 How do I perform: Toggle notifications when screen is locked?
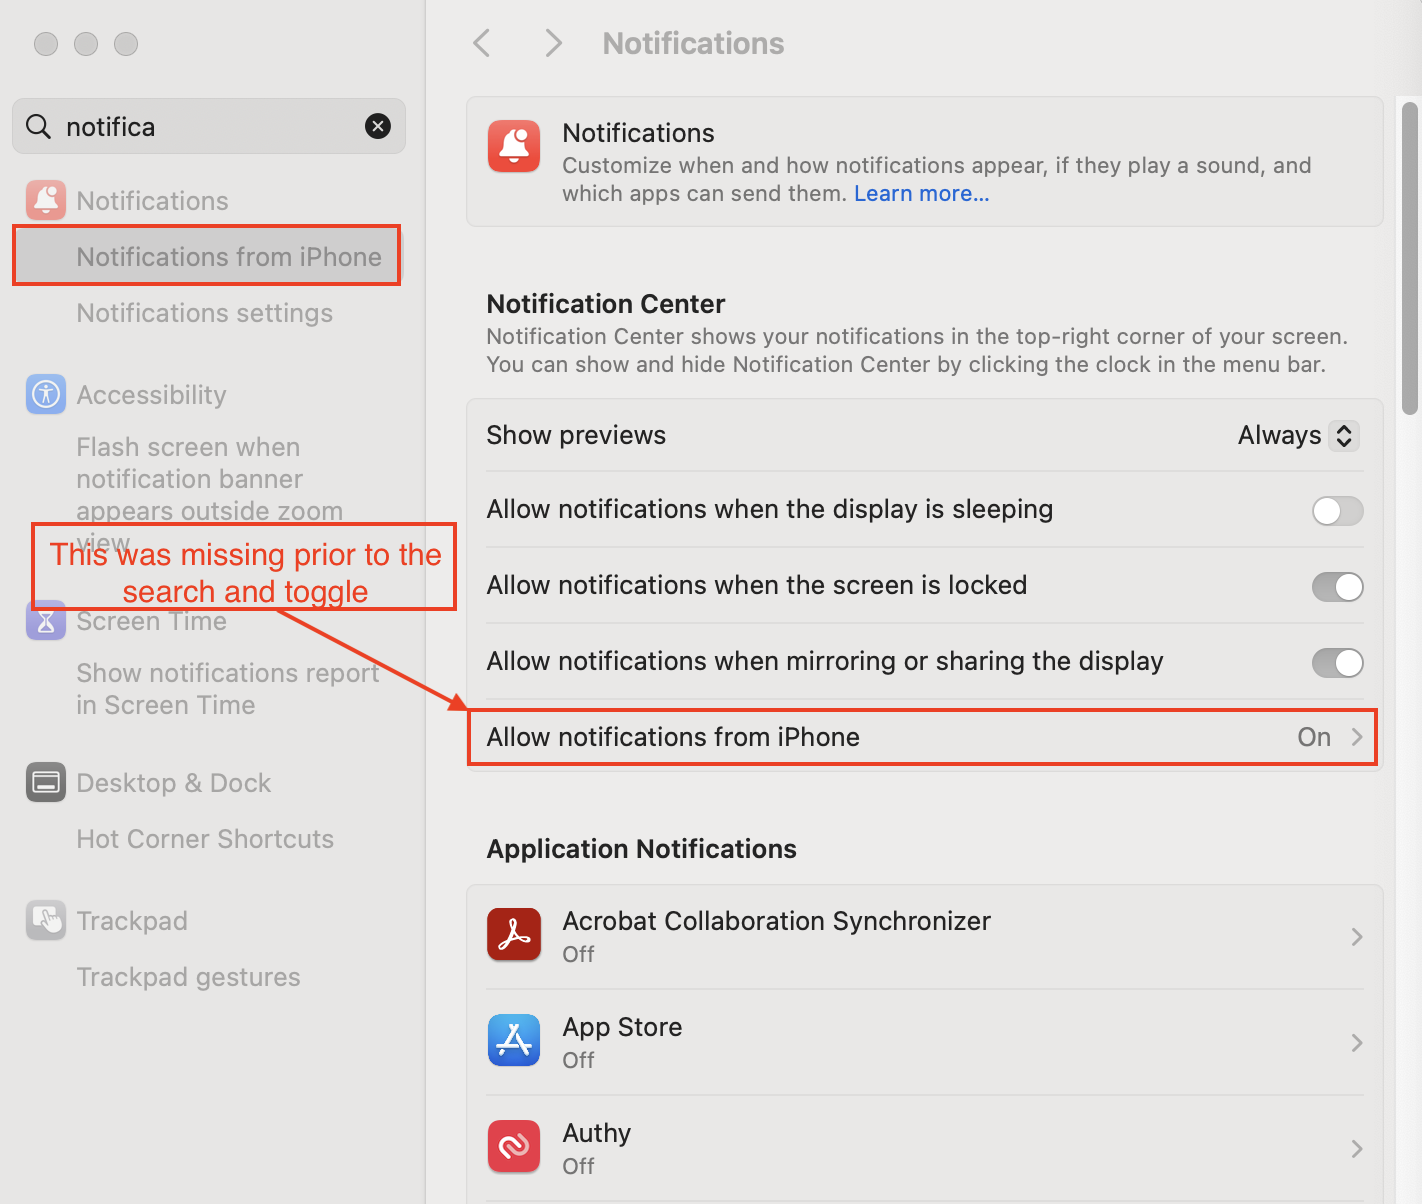pos(1337,587)
